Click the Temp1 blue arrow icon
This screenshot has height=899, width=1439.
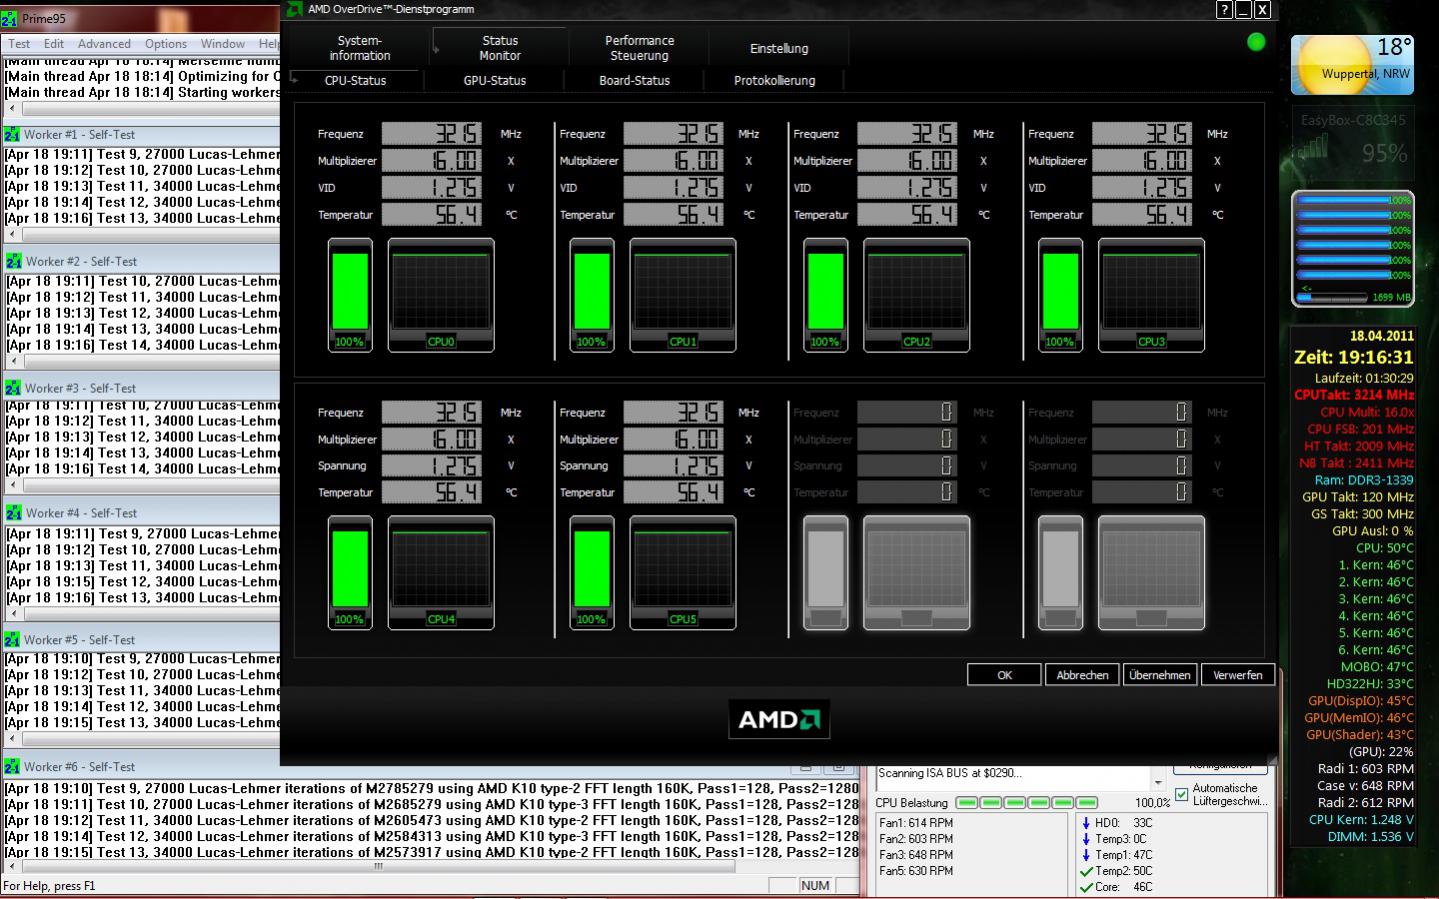(x=1086, y=855)
